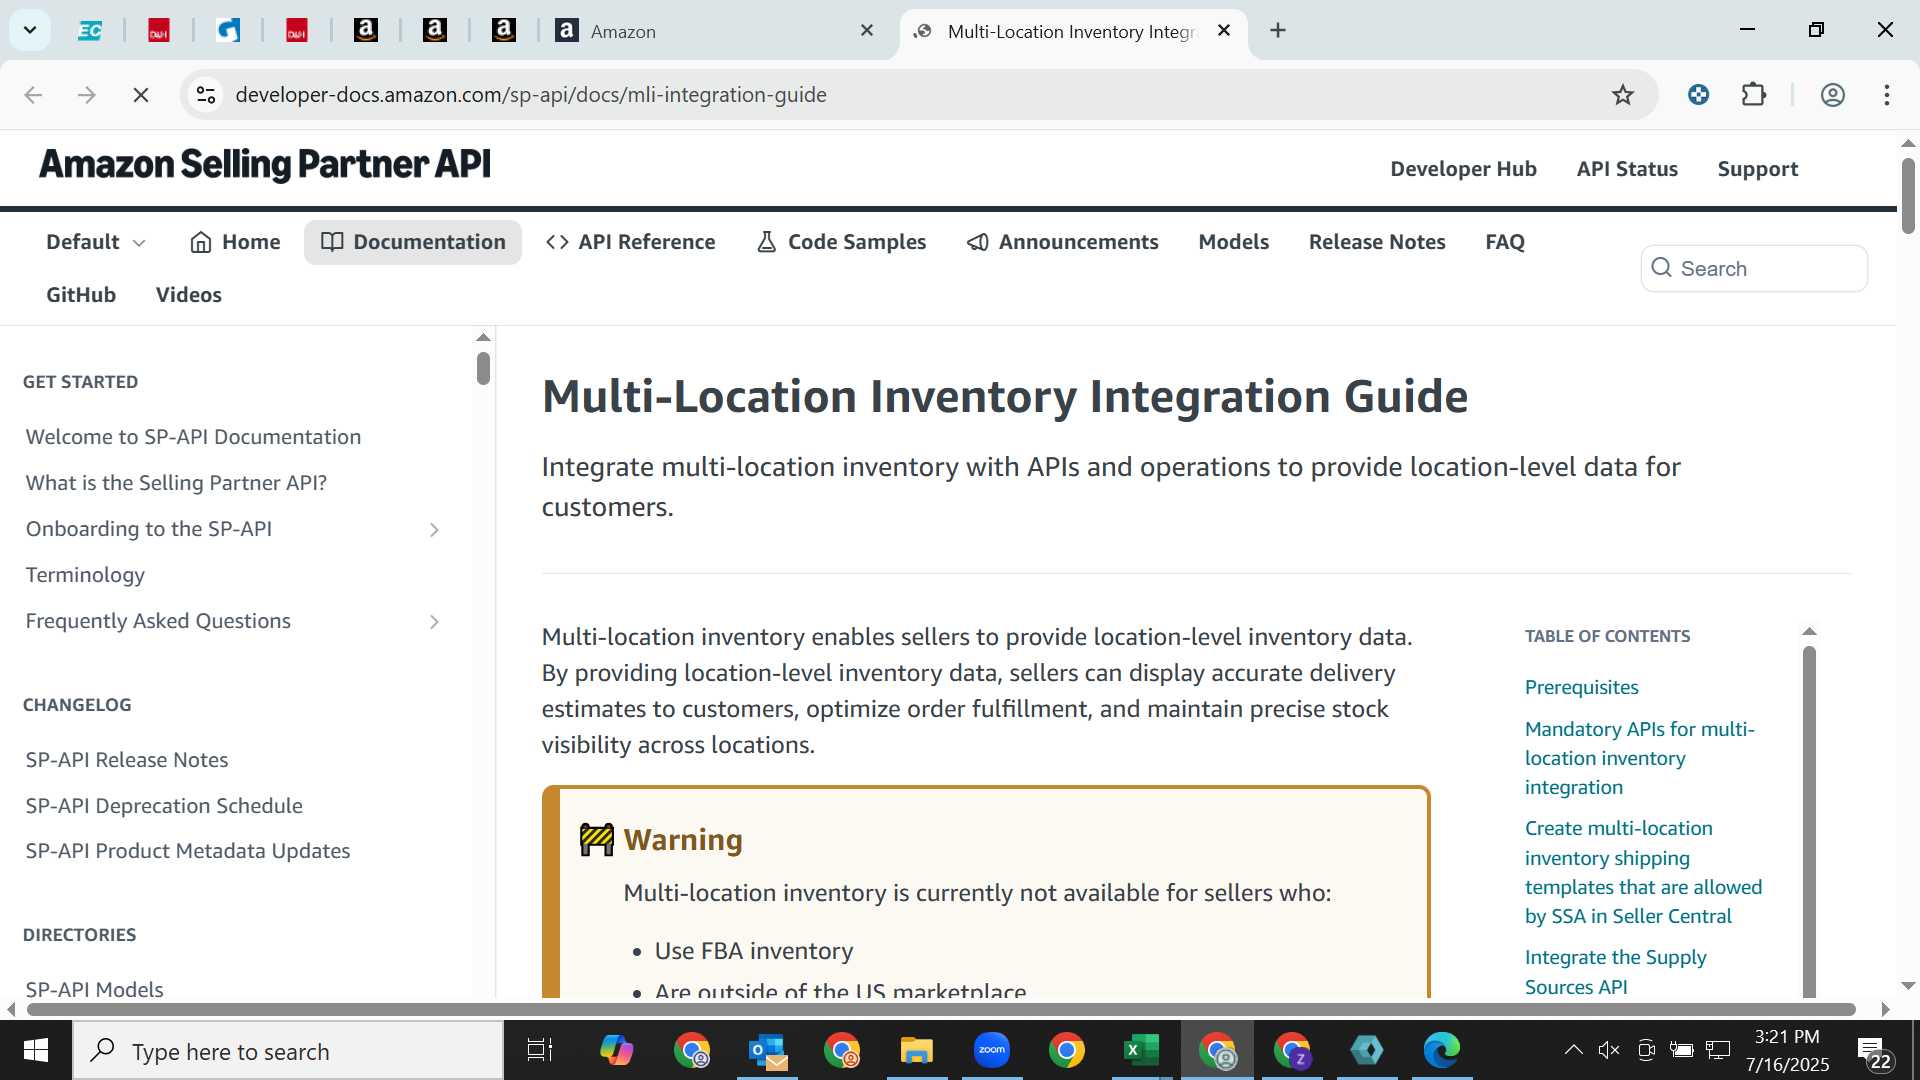Open Chrome's three-dot menu
Screen dimensions: 1920x1080
(1887, 95)
